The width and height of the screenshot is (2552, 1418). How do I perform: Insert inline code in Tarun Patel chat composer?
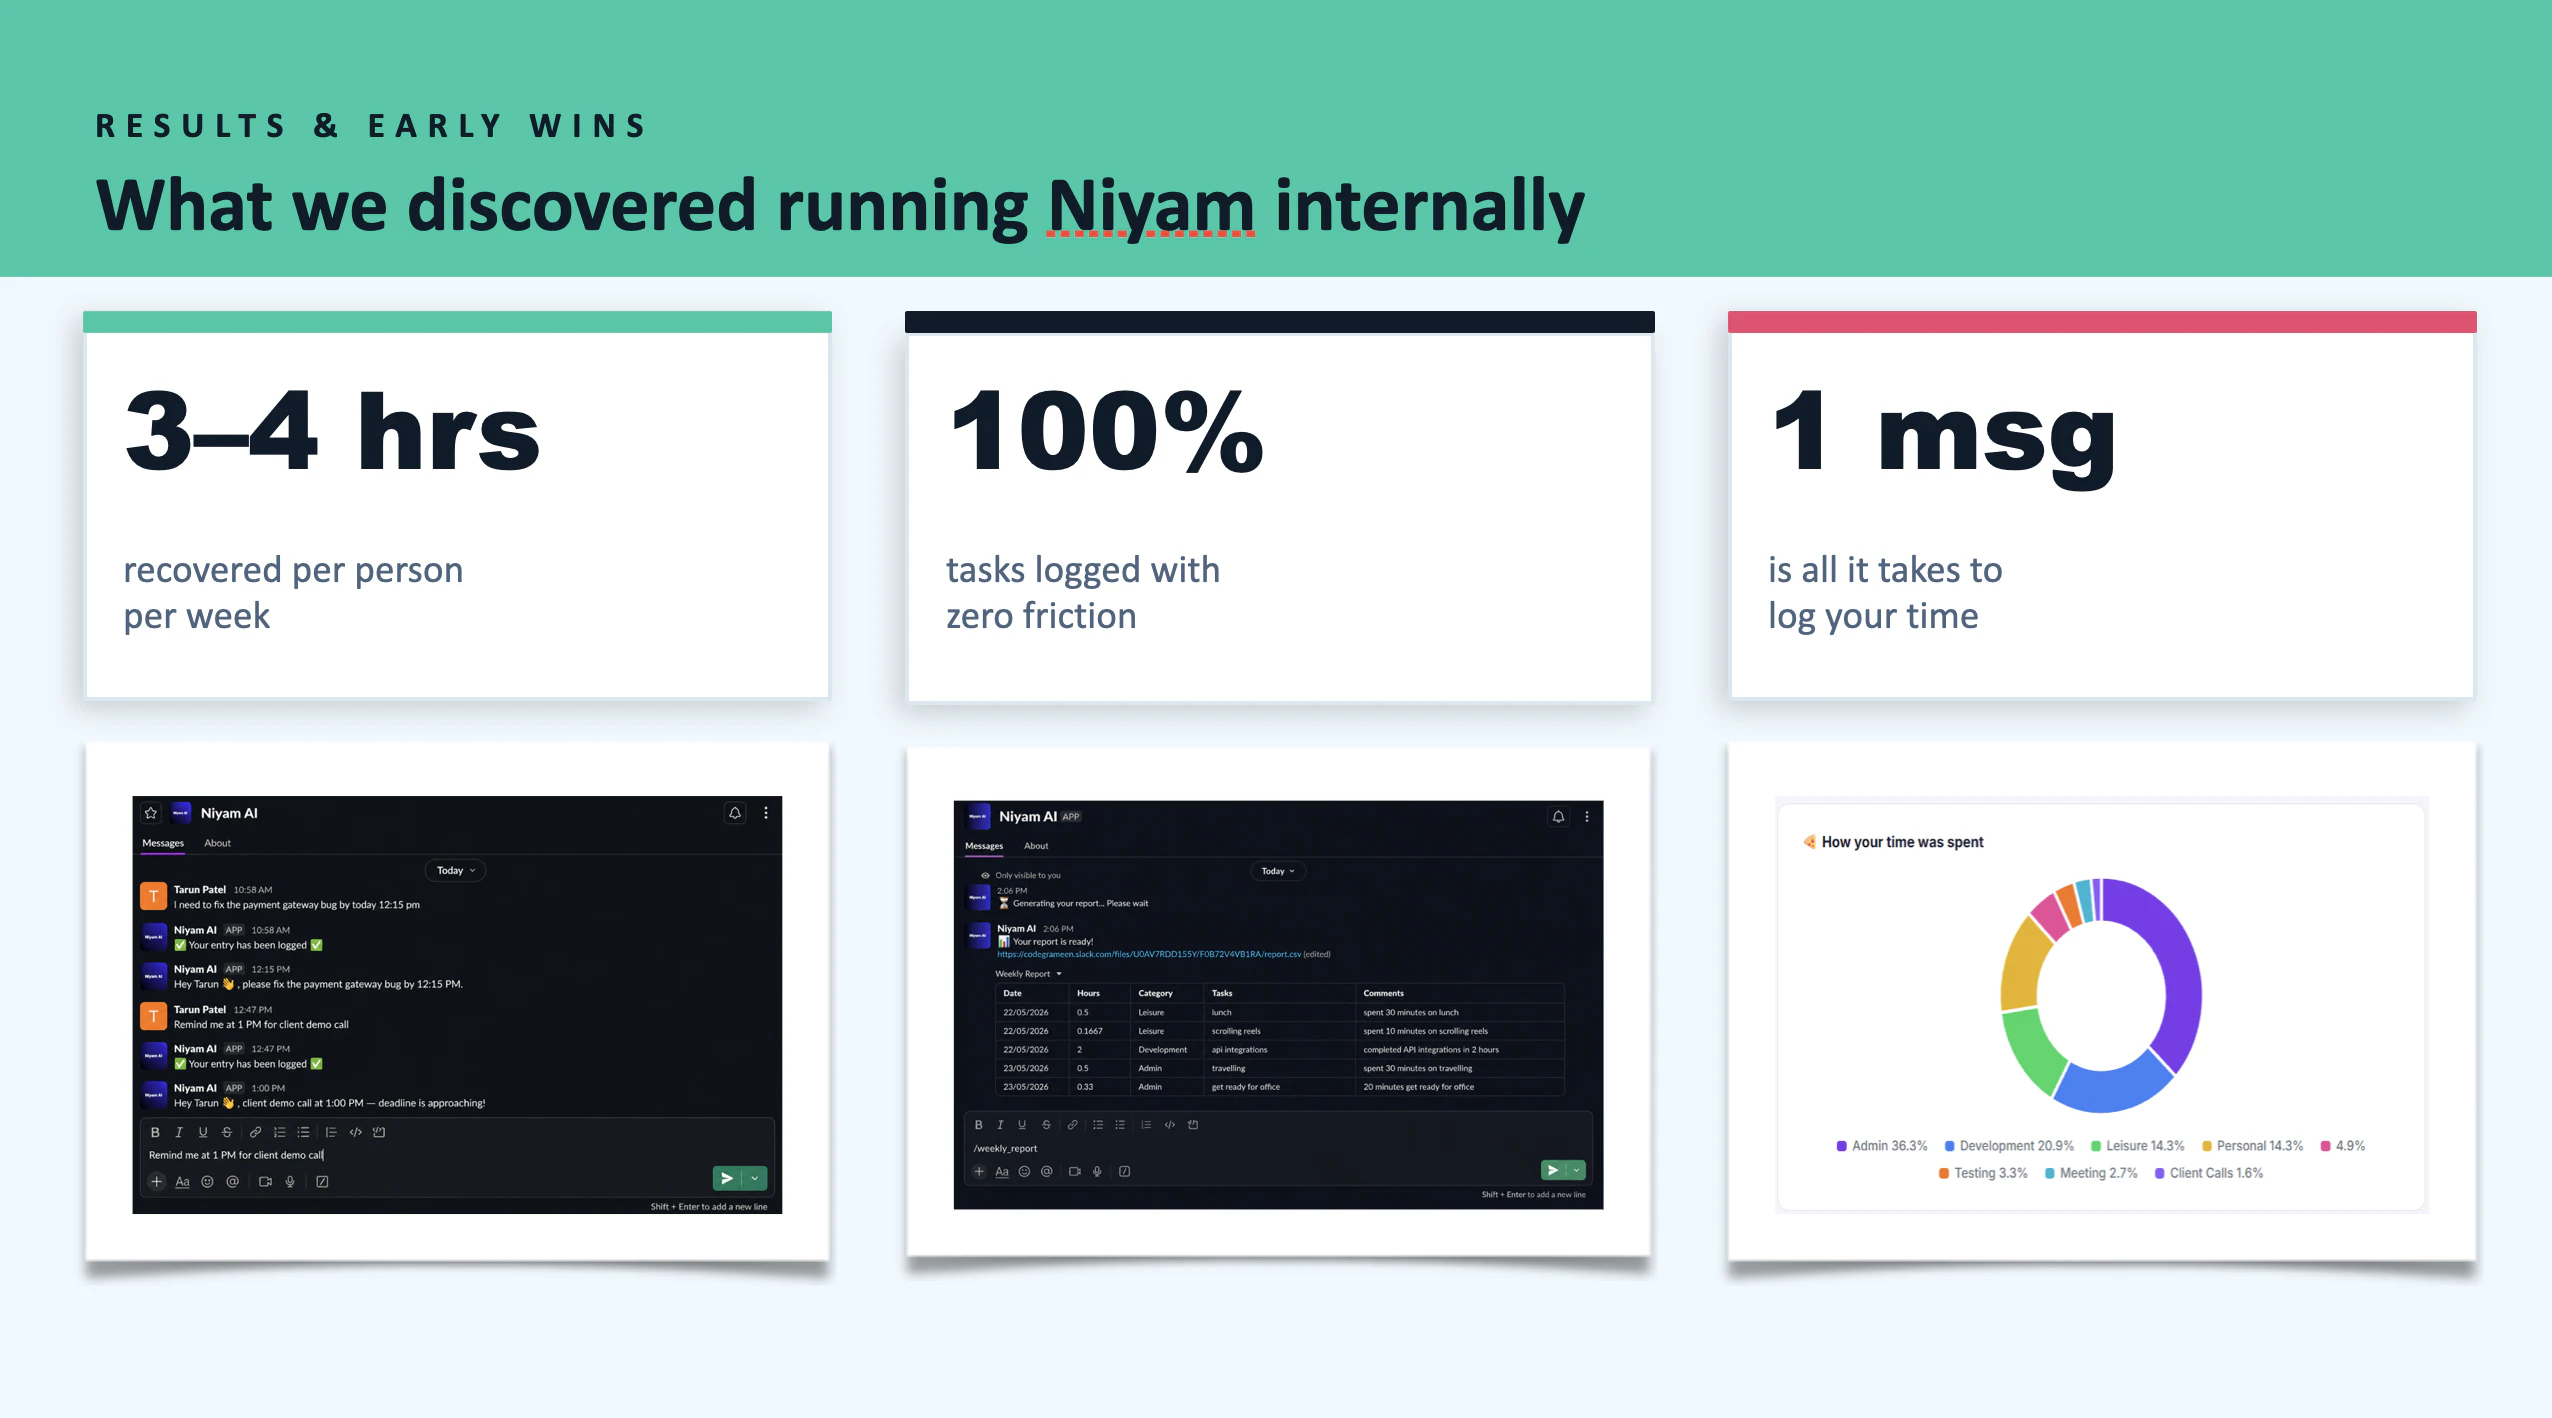click(355, 1132)
